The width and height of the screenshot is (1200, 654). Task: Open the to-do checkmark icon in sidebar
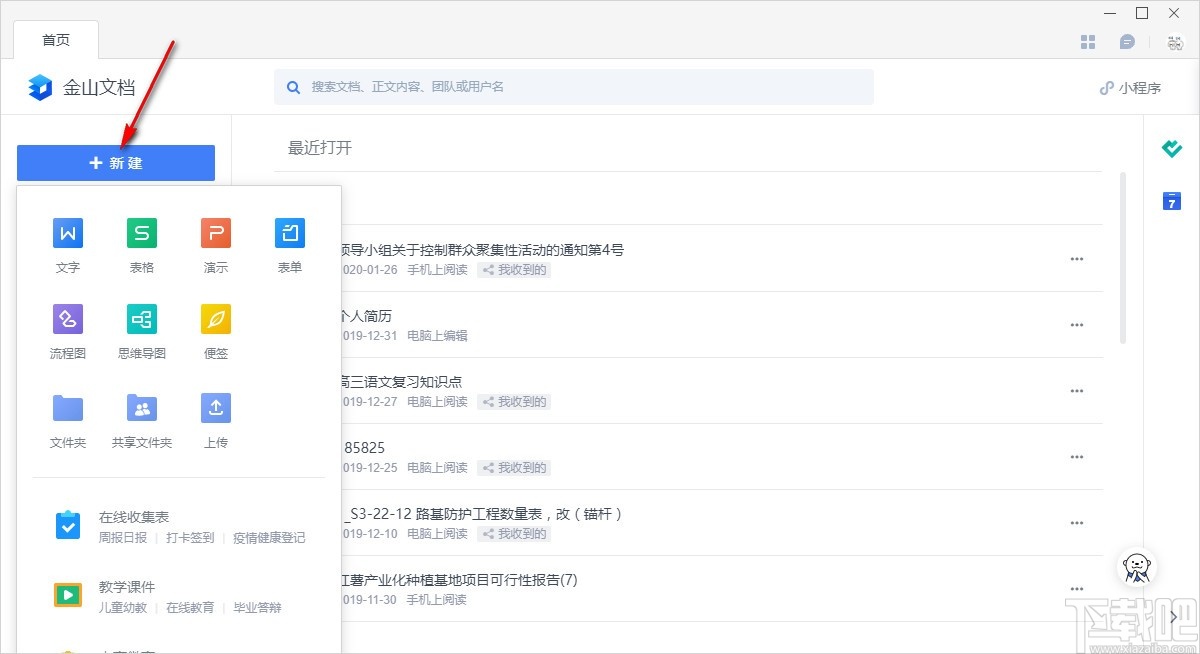(1171, 148)
